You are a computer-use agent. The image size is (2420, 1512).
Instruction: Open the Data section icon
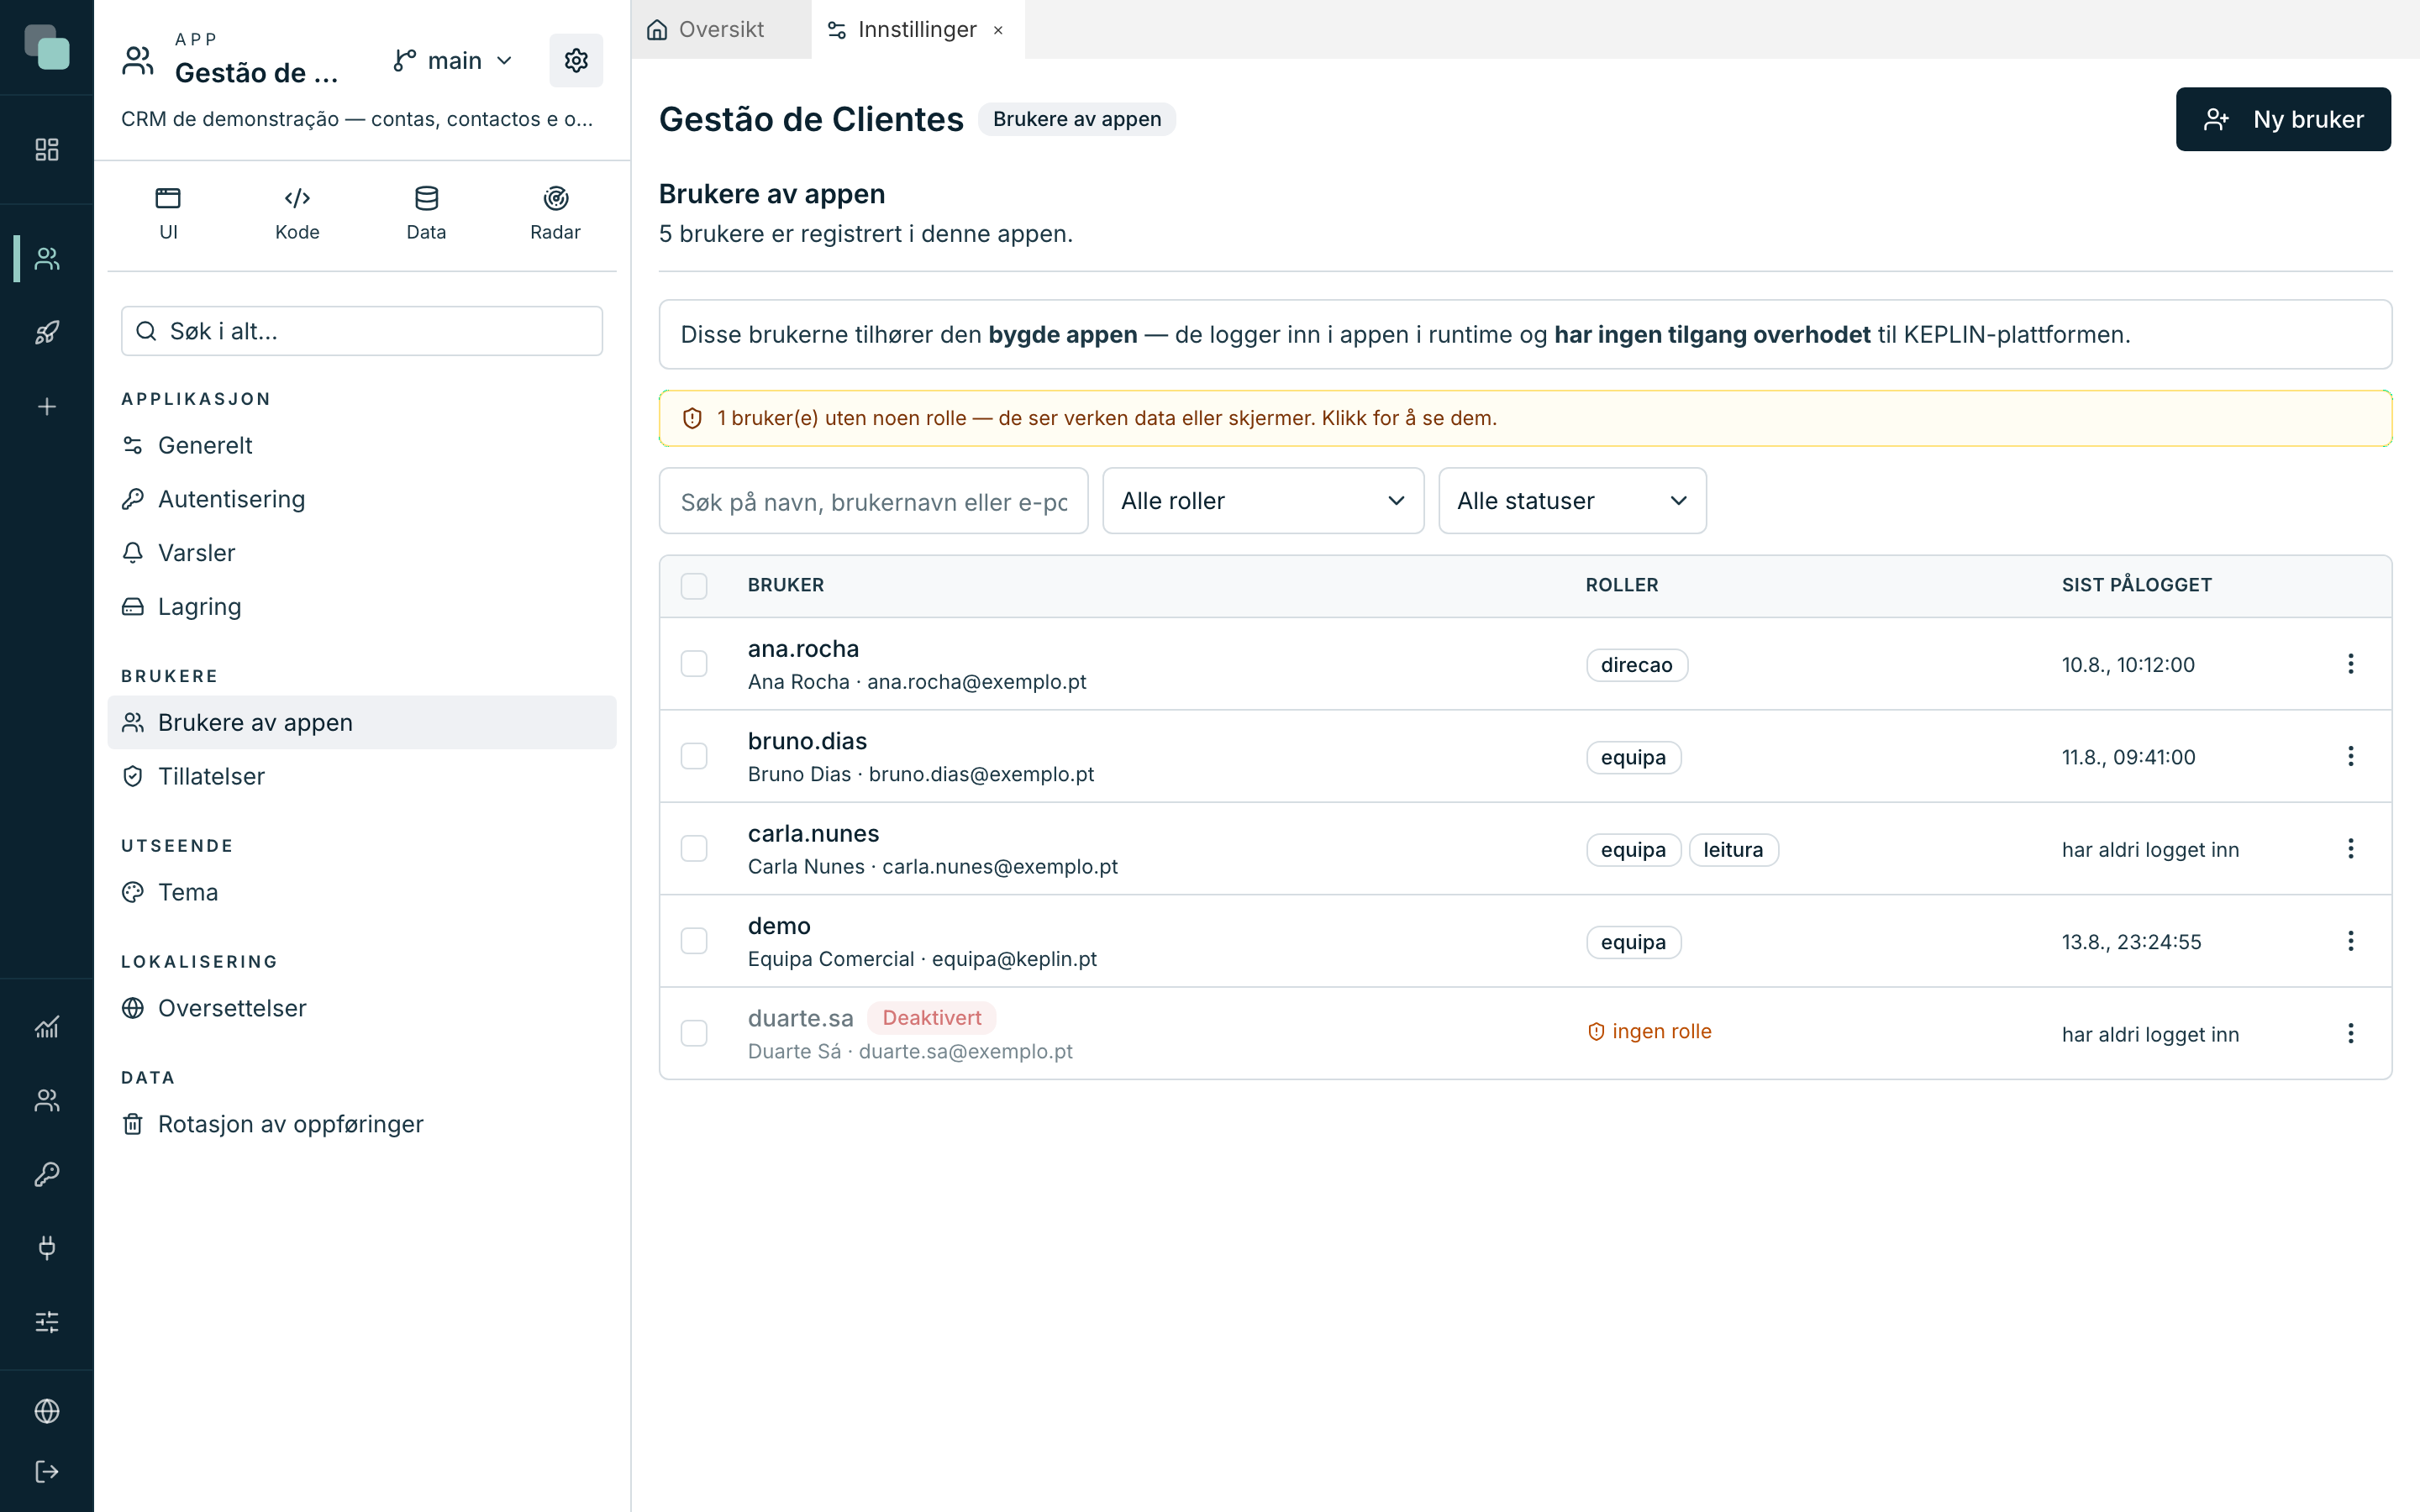tap(426, 198)
